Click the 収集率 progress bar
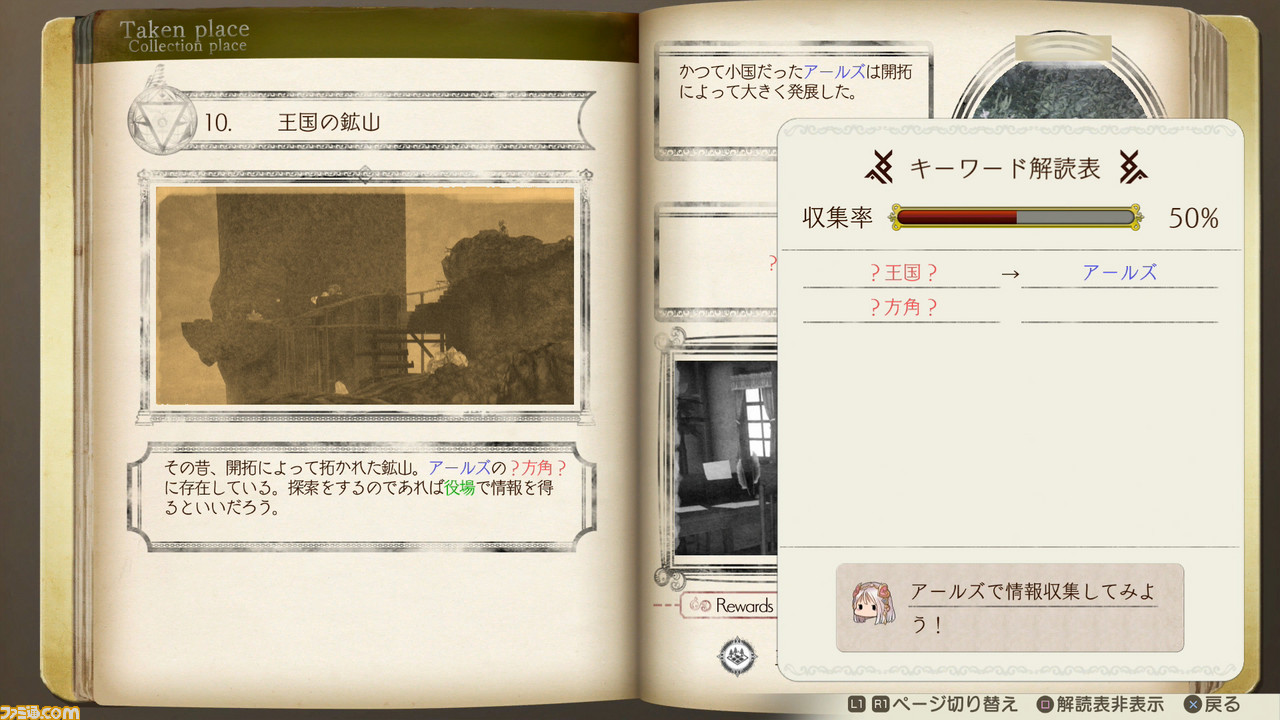Viewport: 1280px width, 720px height. pyautogui.click(x=1015, y=217)
